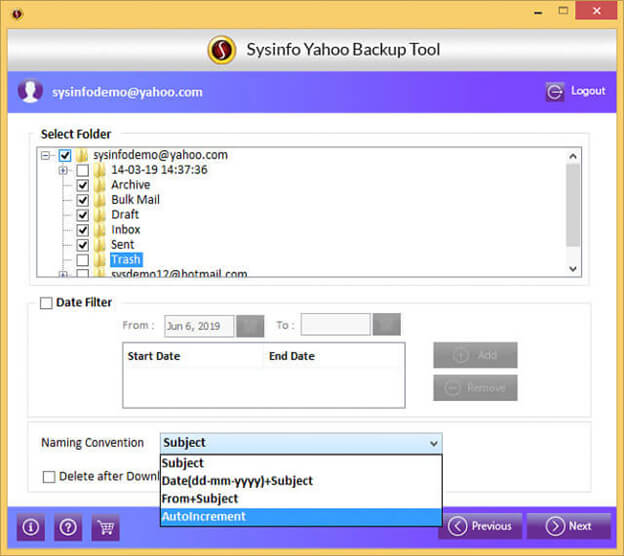
Task: Open the Naming Convention dropdown arrow
Action: (x=434, y=443)
